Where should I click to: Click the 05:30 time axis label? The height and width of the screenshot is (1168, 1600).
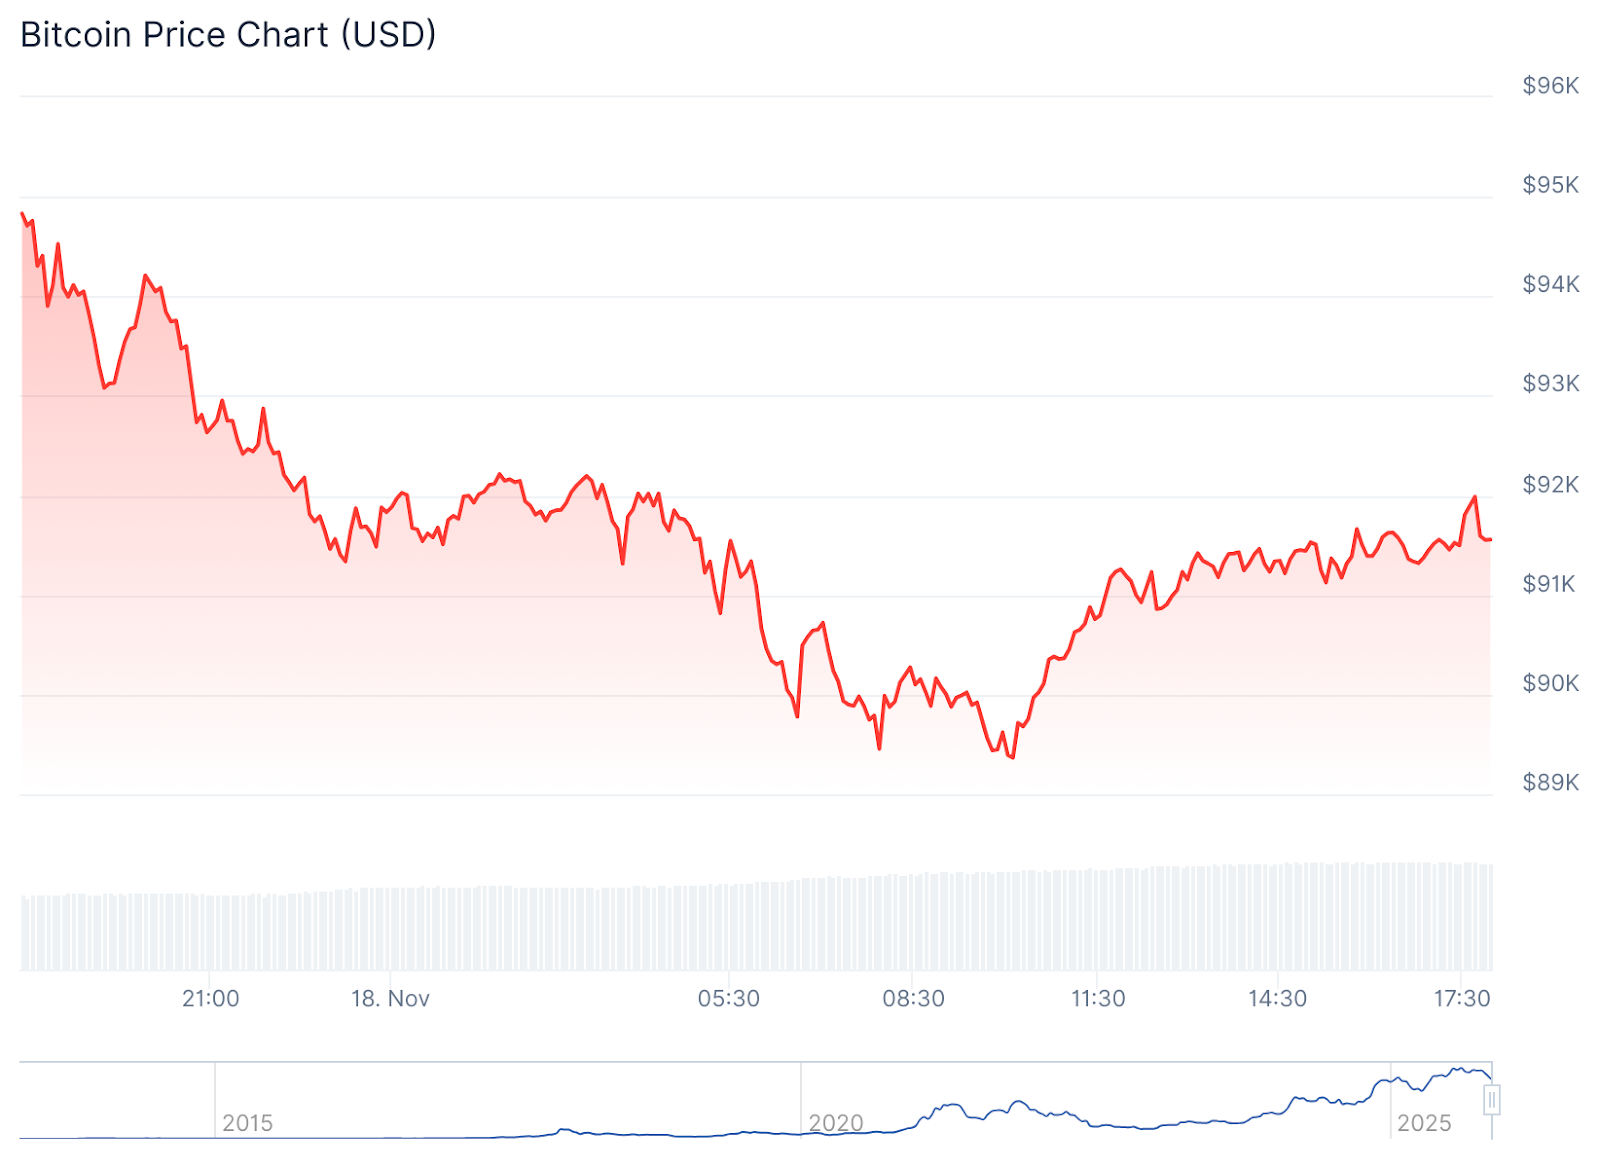pyautogui.click(x=728, y=998)
